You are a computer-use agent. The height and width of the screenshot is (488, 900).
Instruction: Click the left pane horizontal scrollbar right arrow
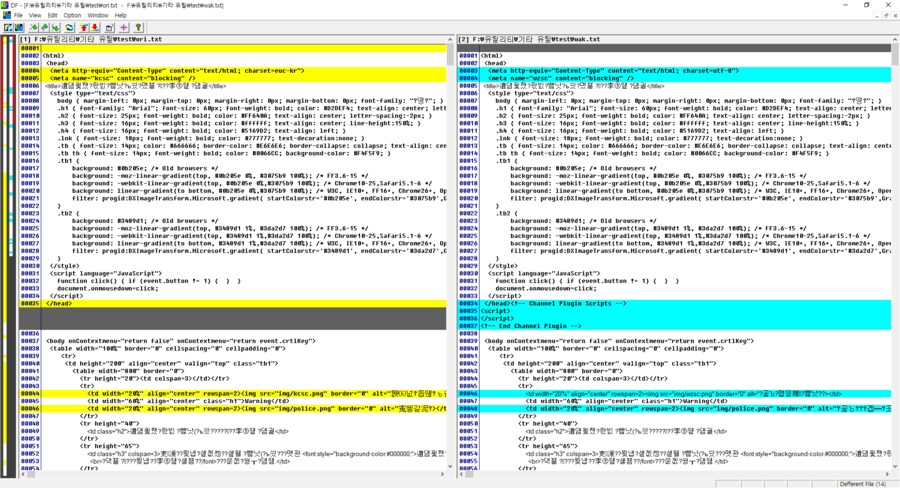[443, 474]
